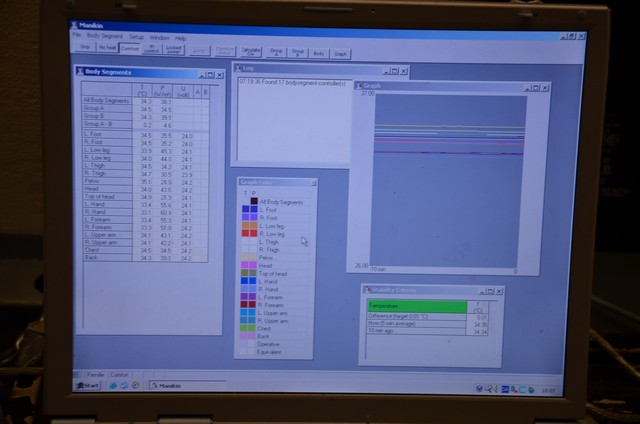This screenshot has width=640, height=424.
Task: Click the Head color swatch
Action: [x=247, y=265]
